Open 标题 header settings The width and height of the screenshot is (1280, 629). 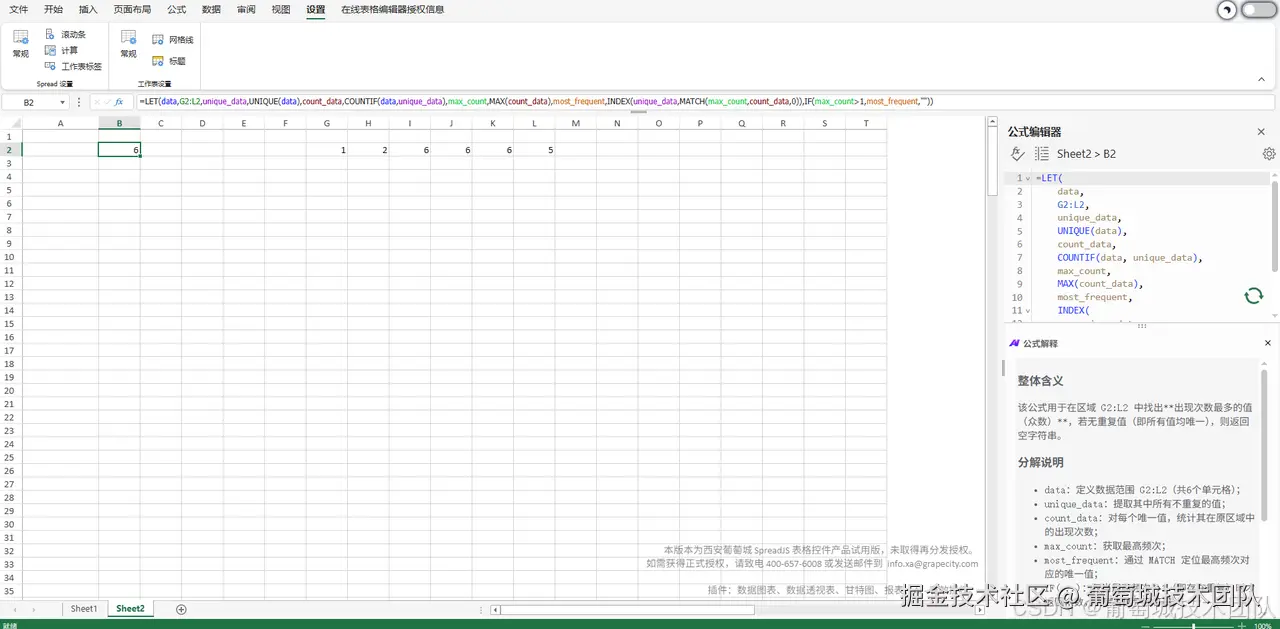click(x=168, y=61)
